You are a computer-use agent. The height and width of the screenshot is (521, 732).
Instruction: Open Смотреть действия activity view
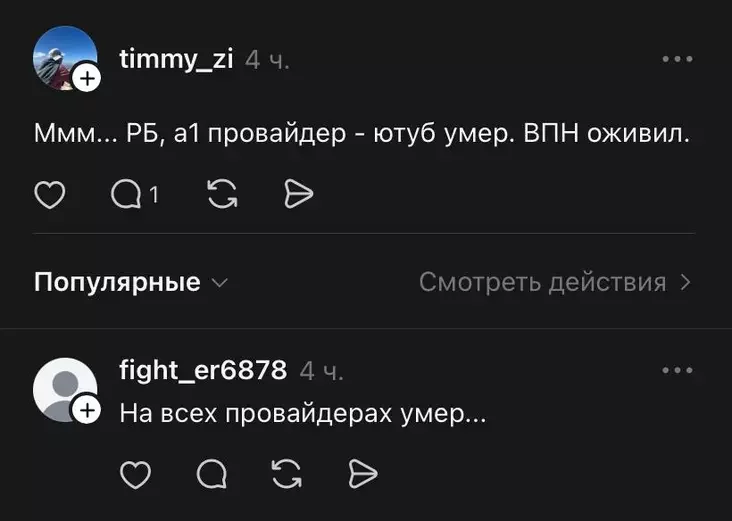(542, 282)
